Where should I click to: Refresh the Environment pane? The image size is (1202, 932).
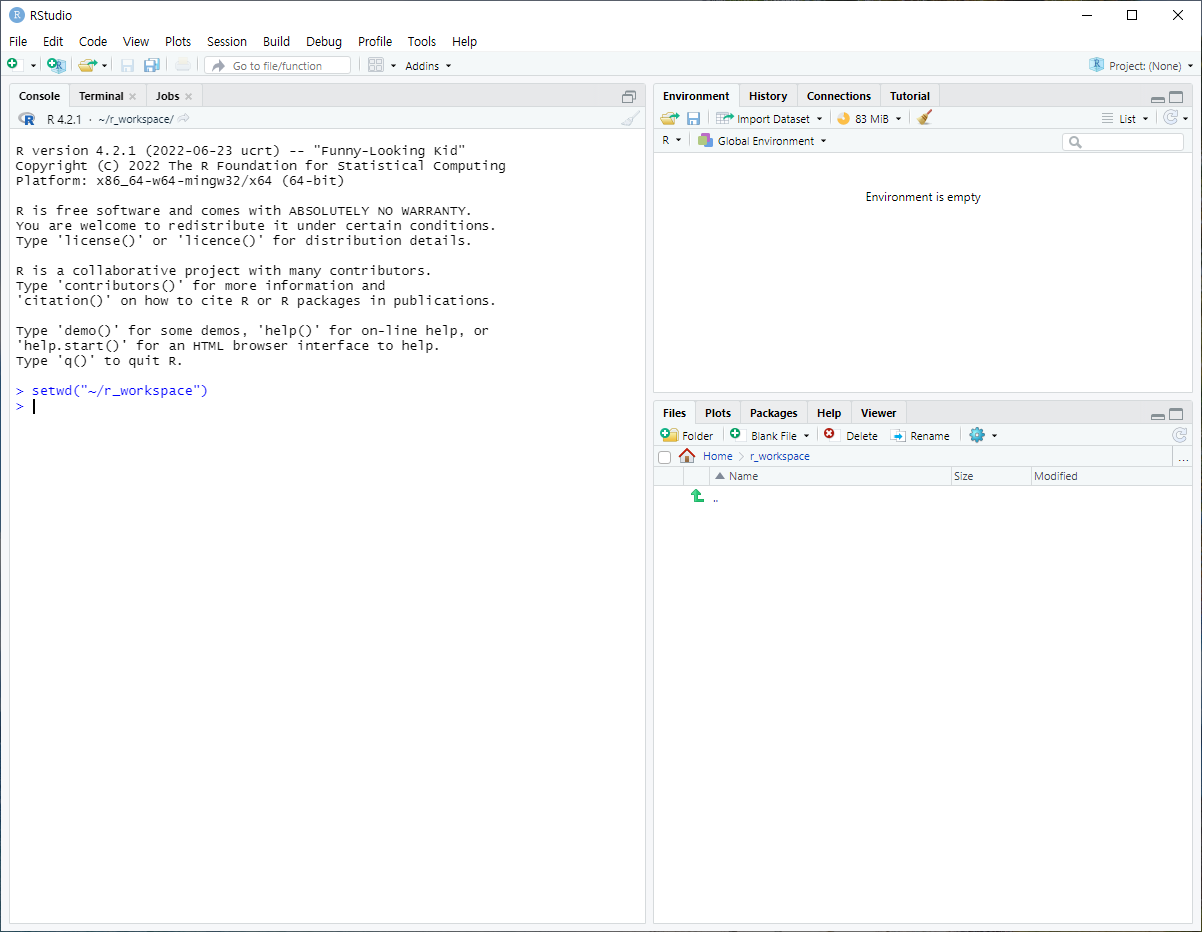1171,118
